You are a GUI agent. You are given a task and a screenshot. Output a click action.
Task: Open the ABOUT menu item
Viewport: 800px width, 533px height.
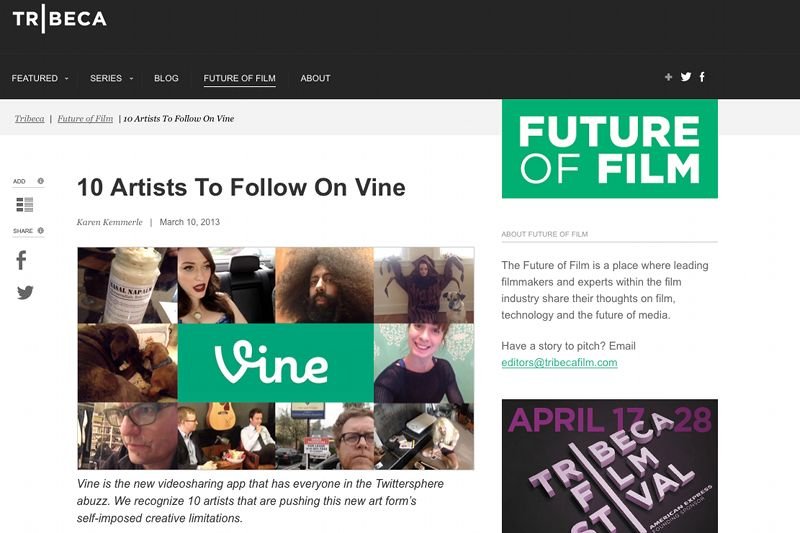click(315, 79)
